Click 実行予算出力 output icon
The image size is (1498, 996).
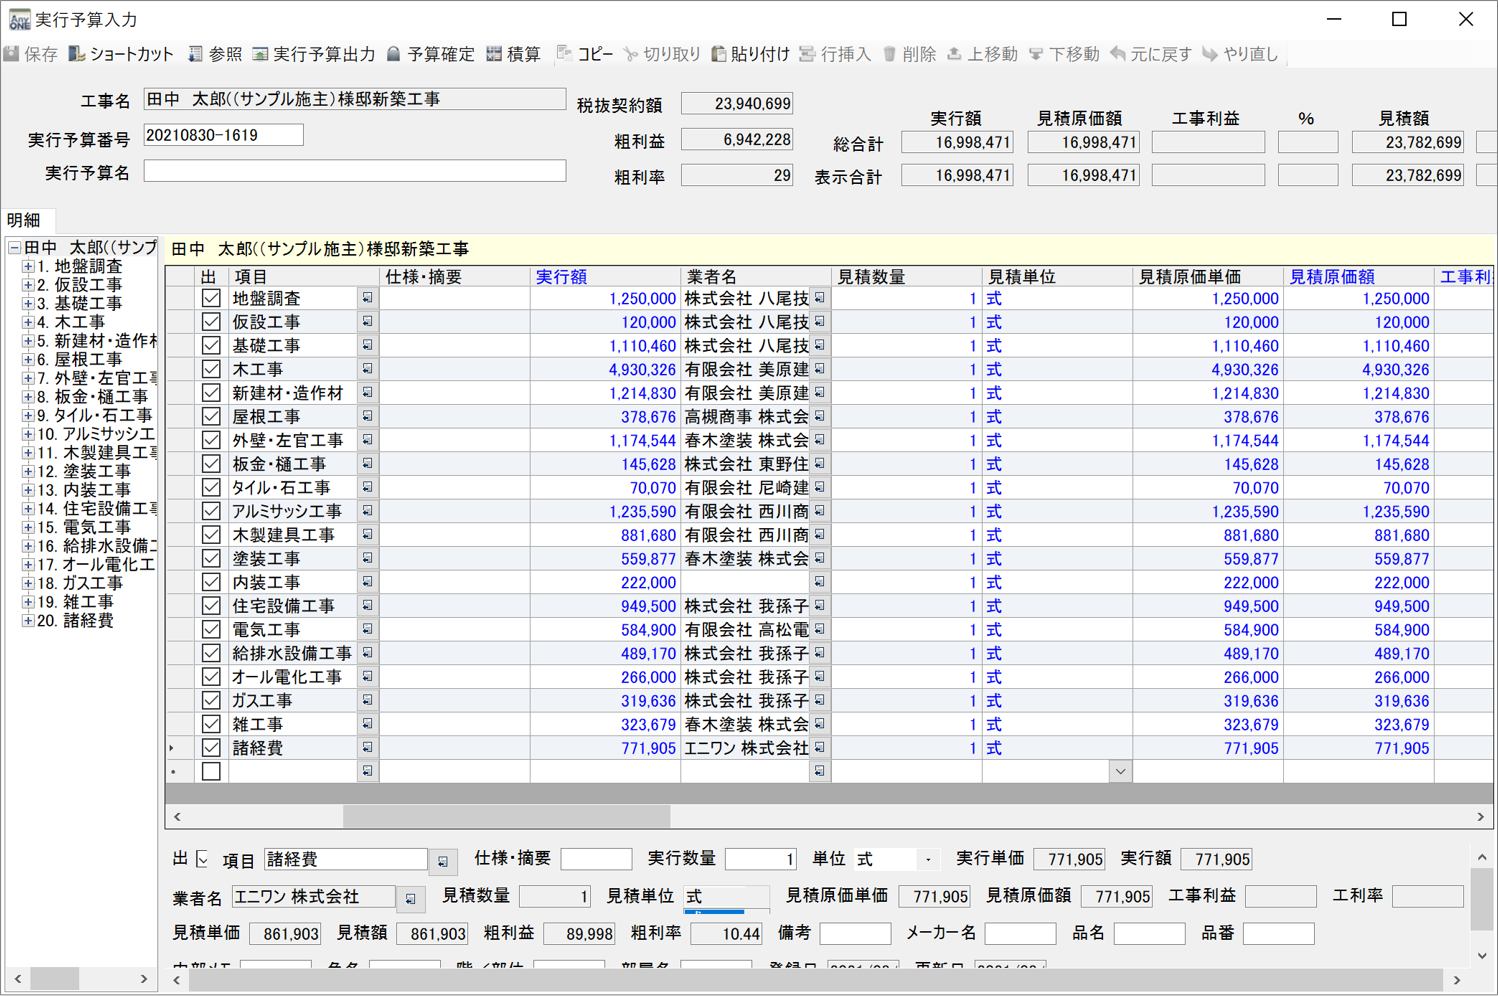pyautogui.click(x=260, y=54)
